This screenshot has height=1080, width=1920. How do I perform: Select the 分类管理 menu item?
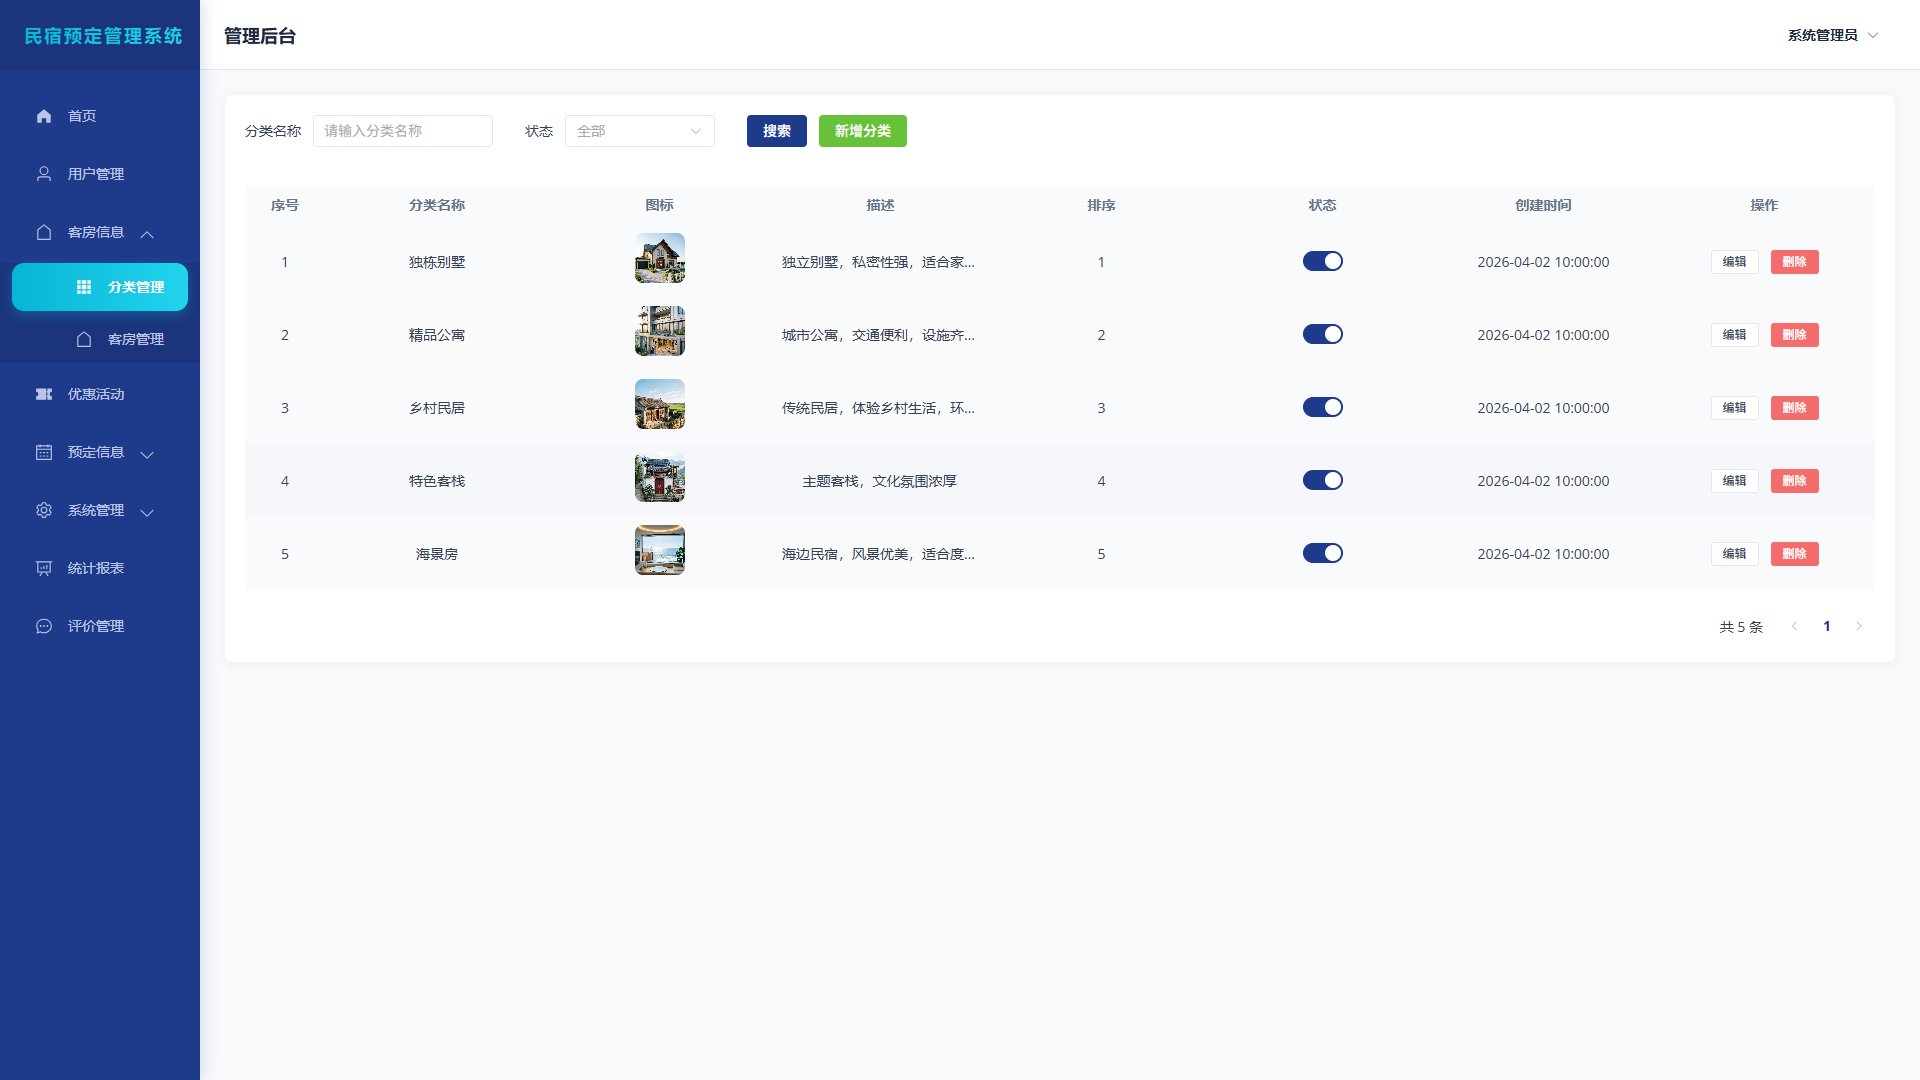pyautogui.click(x=100, y=287)
